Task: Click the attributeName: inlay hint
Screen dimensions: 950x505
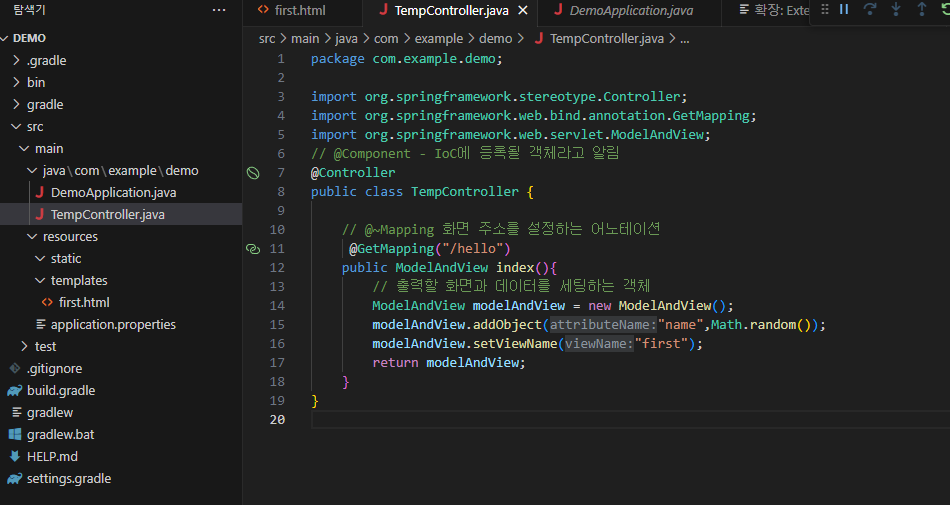Action: (603, 325)
